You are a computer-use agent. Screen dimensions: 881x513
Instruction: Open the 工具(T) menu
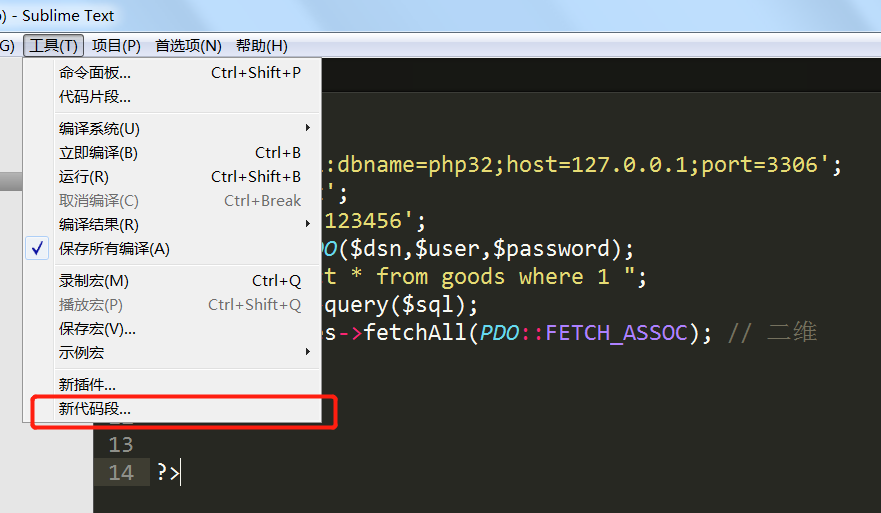pos(53,46)
